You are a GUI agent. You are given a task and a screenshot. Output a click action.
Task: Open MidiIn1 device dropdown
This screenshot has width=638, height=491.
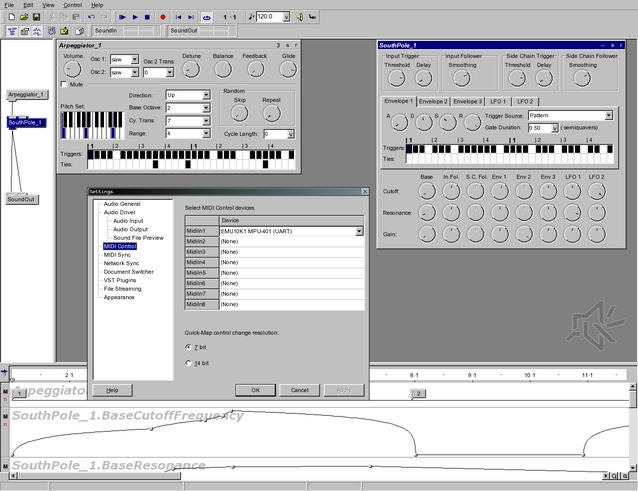point(359,231)
